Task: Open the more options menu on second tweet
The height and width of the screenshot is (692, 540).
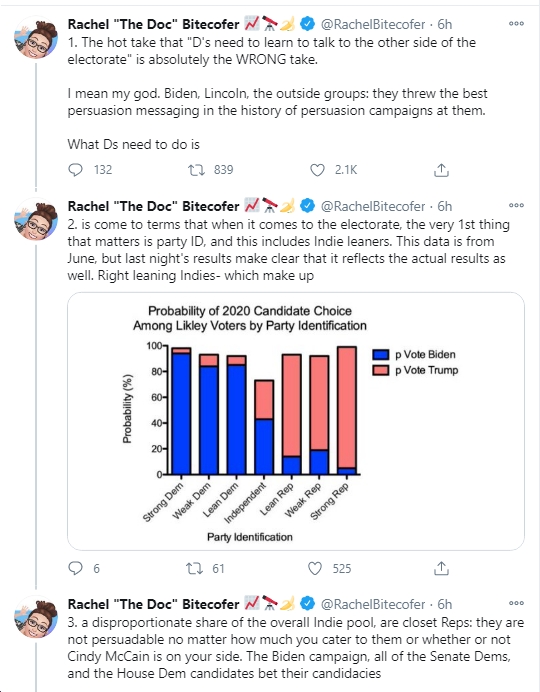Action: click(516, 205)
